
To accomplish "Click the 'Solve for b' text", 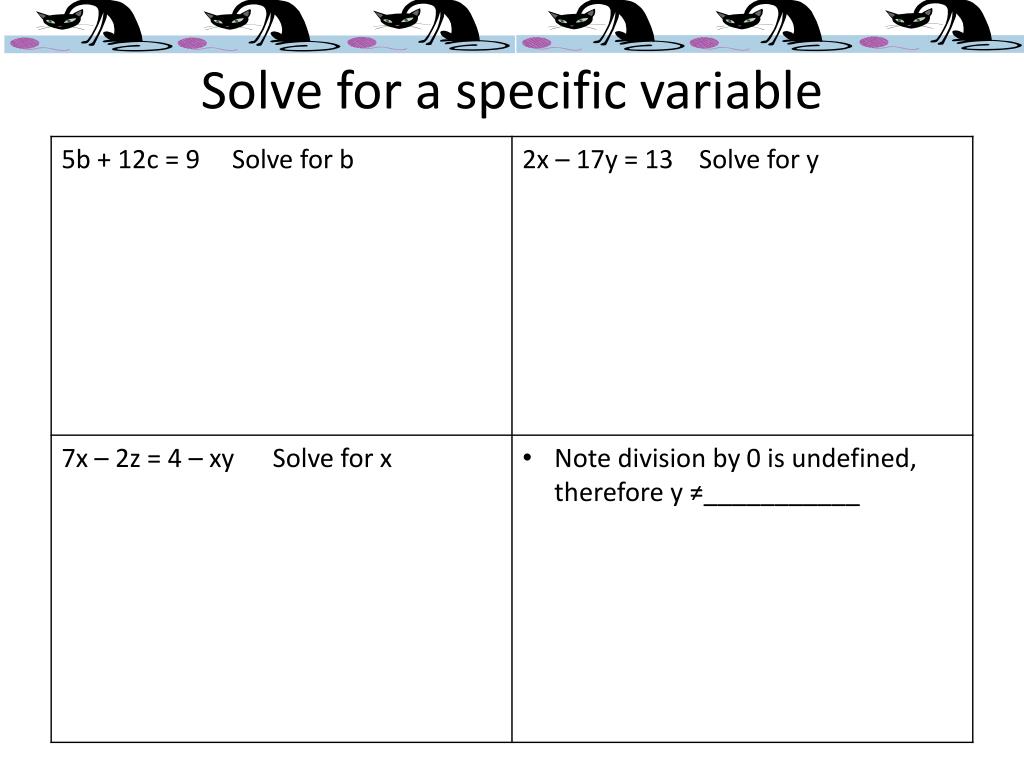I will click(293, 160).
